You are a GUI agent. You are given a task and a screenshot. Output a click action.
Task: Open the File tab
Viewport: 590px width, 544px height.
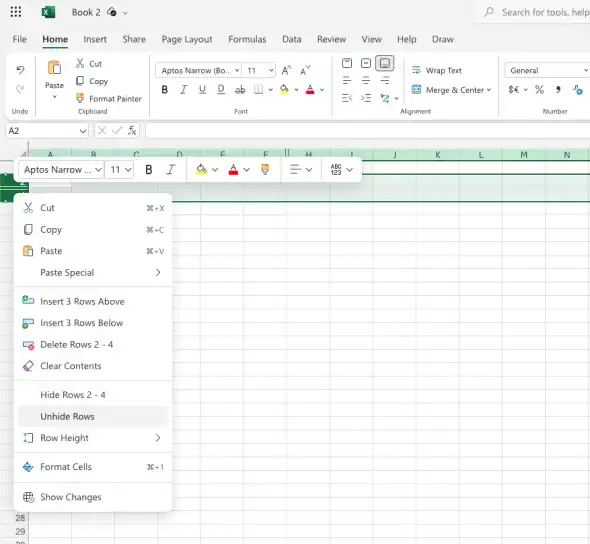[x=20, y=39]
